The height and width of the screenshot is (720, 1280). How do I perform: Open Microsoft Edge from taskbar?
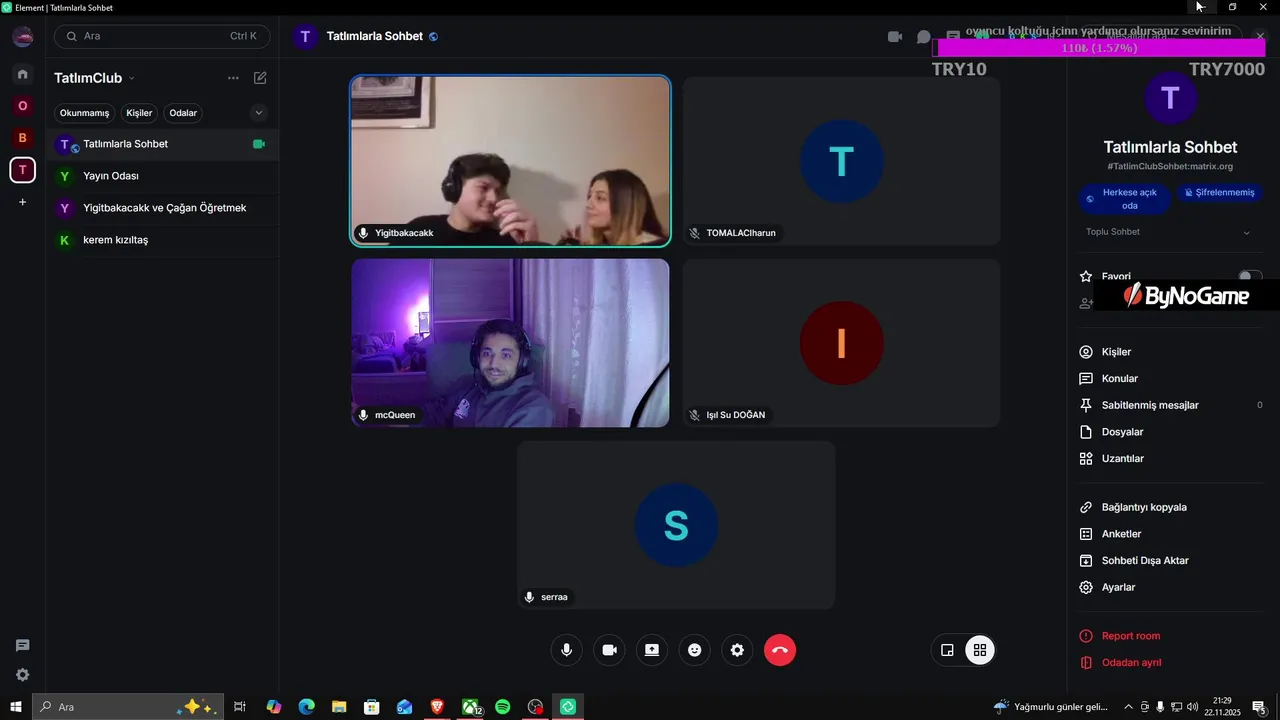pos(307,707)
